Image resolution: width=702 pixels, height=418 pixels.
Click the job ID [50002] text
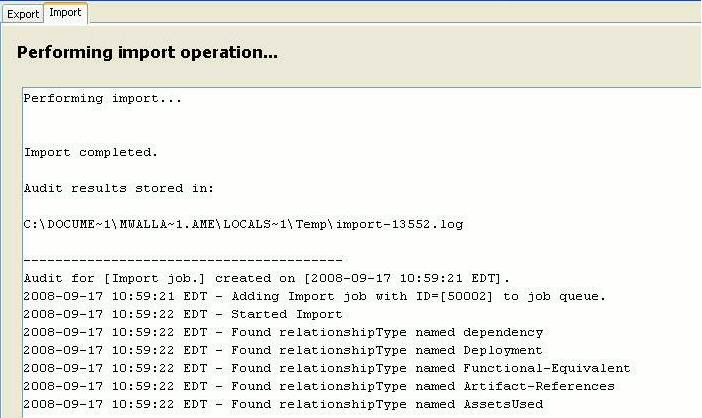point(466,296)
